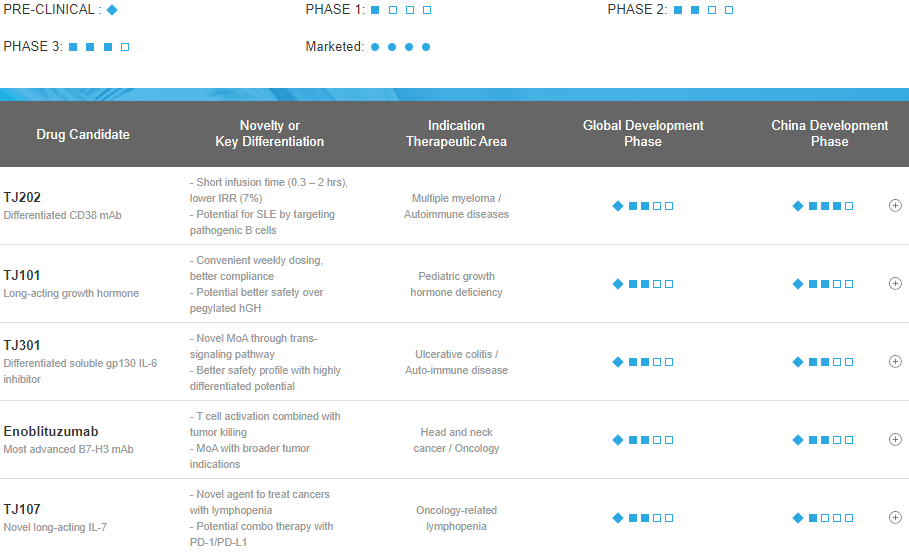Click the PHASE 2 legend squares
This screenshot has height=555, width=909.
703,10
